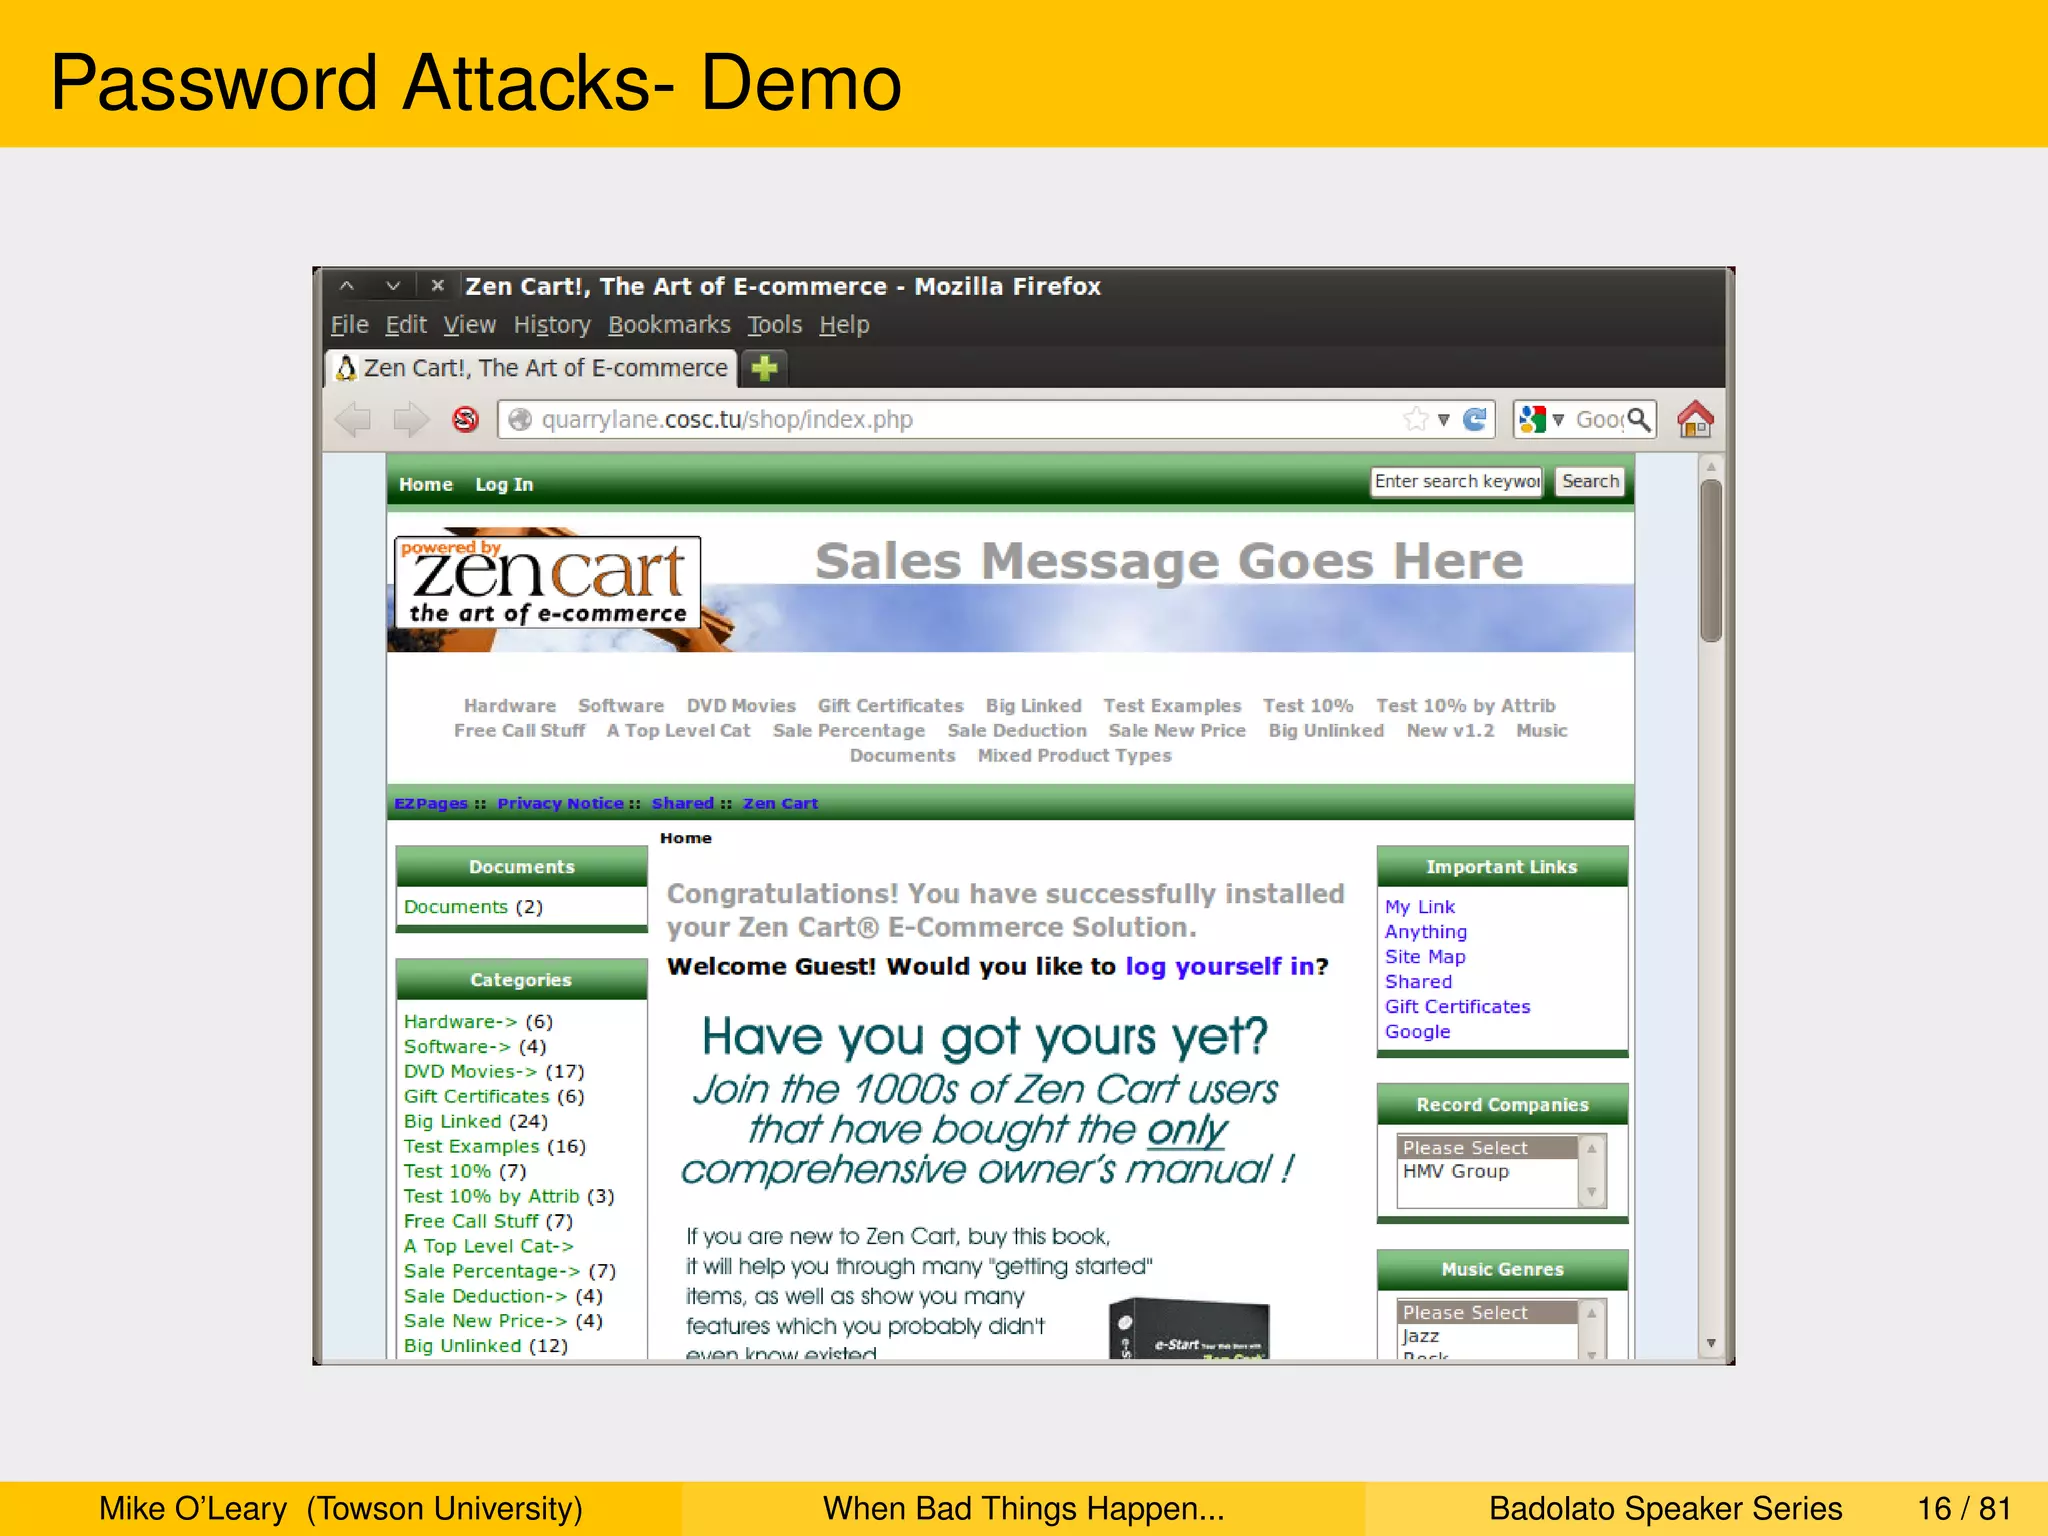Open a new tab with green plus
The height and width of the screenshot is (1536, 2048).
[764, 368]
